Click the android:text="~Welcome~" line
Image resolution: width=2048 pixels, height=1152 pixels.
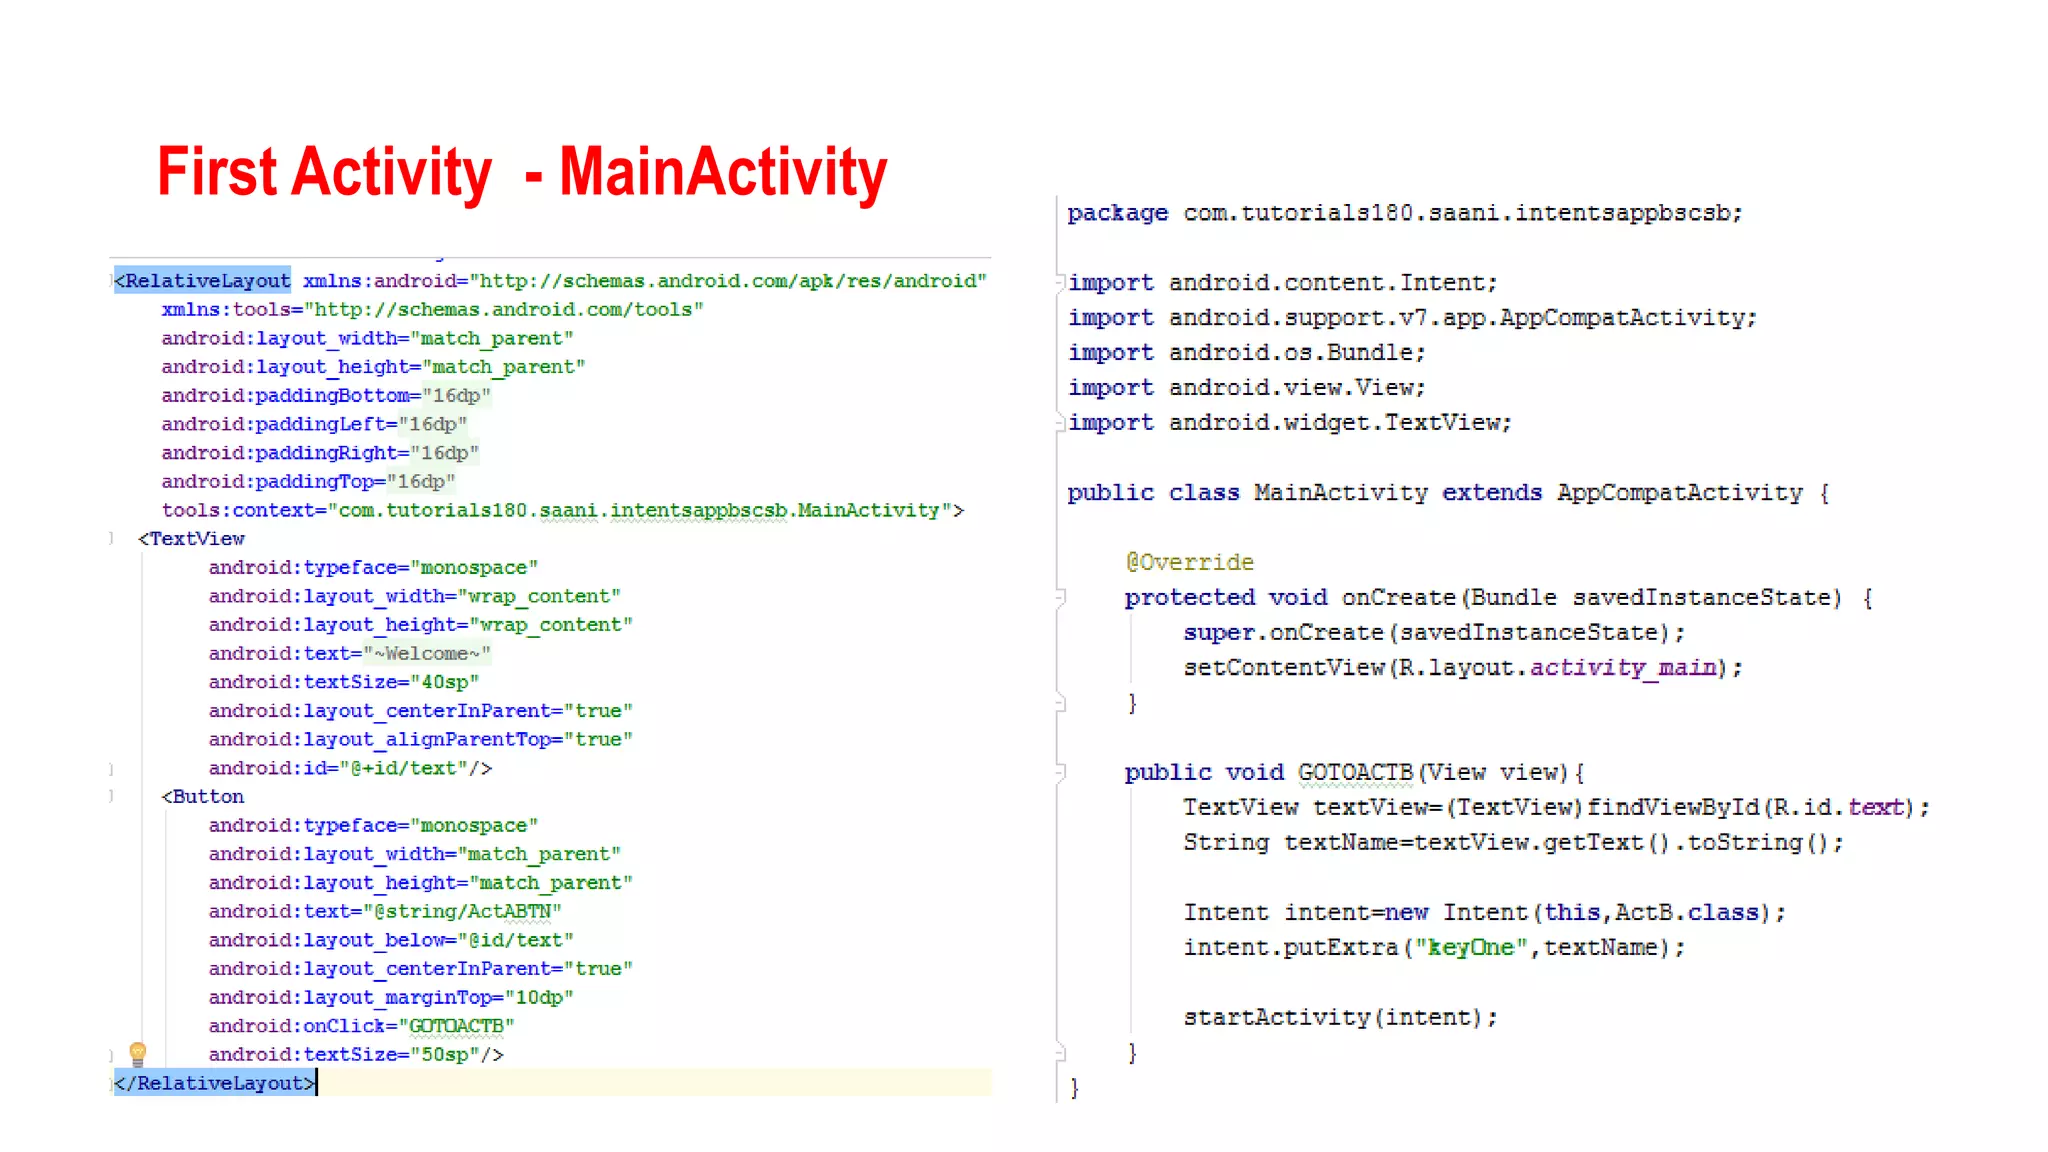[x=350, y=653]
